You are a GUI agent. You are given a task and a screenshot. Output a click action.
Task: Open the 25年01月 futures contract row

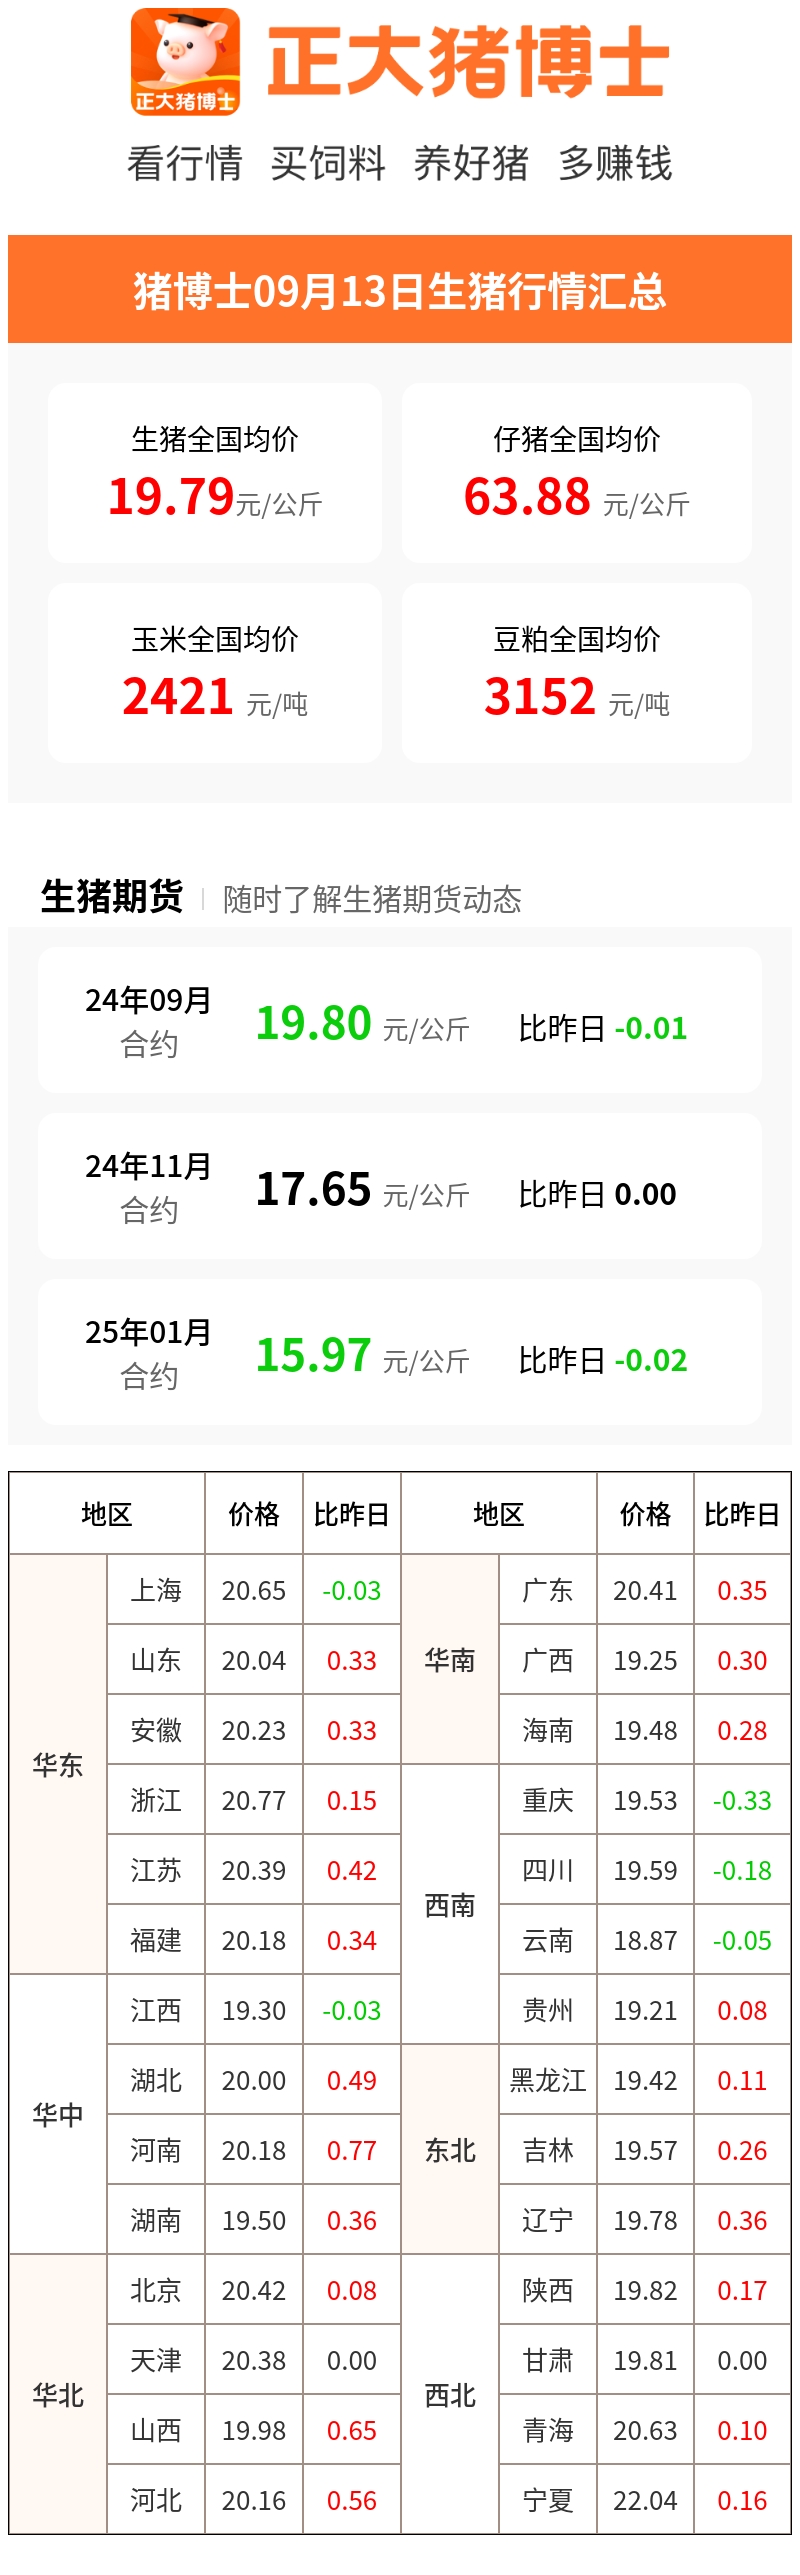(x=400, y=1352)
